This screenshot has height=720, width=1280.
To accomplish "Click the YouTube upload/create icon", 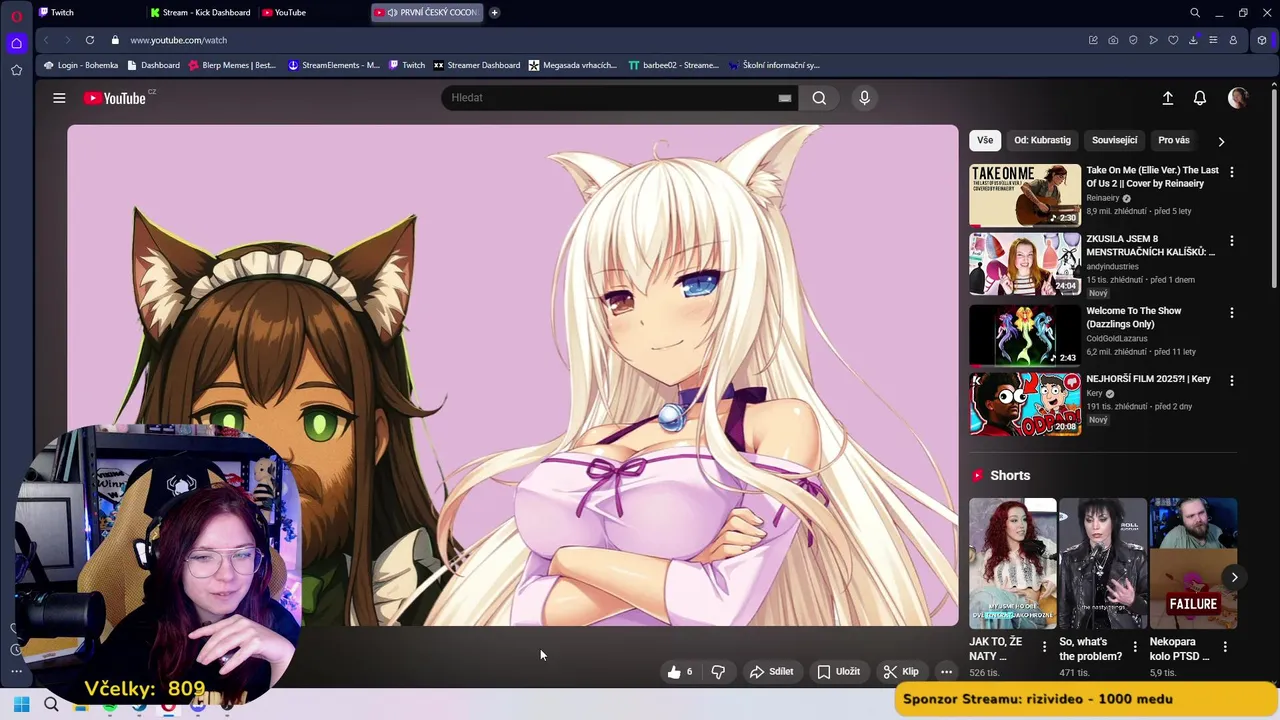I will [1167, 98].
